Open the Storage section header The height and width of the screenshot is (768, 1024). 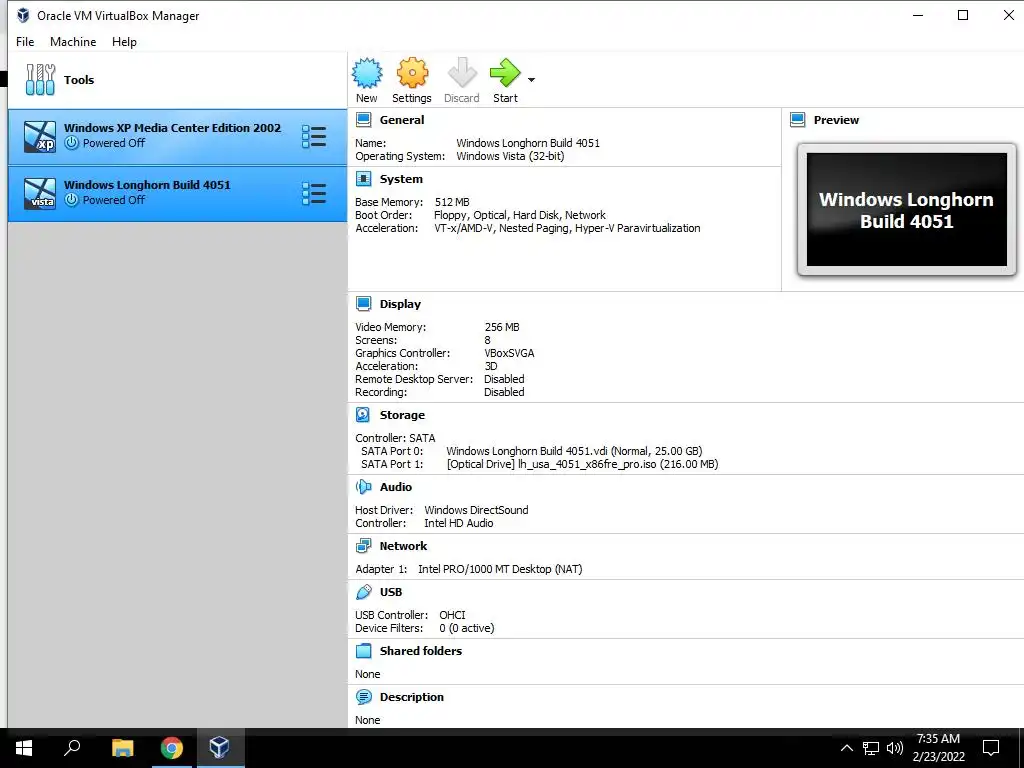(x=402, y=415)
